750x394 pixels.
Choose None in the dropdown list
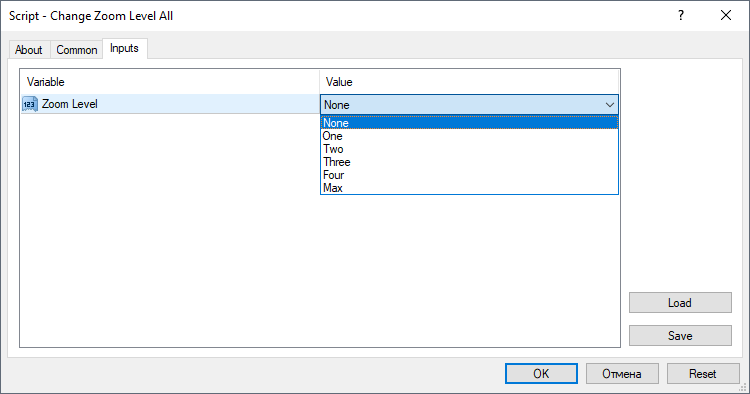469,123
